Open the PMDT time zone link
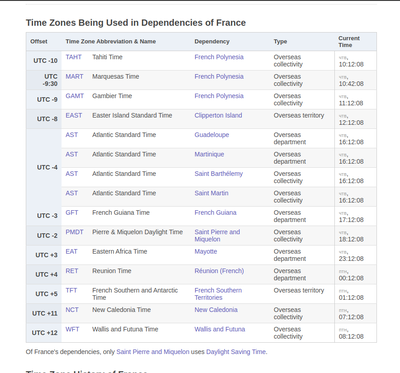The height and width of the screenshot is (373, 400). pyautogui.click(x=74, y=232)
